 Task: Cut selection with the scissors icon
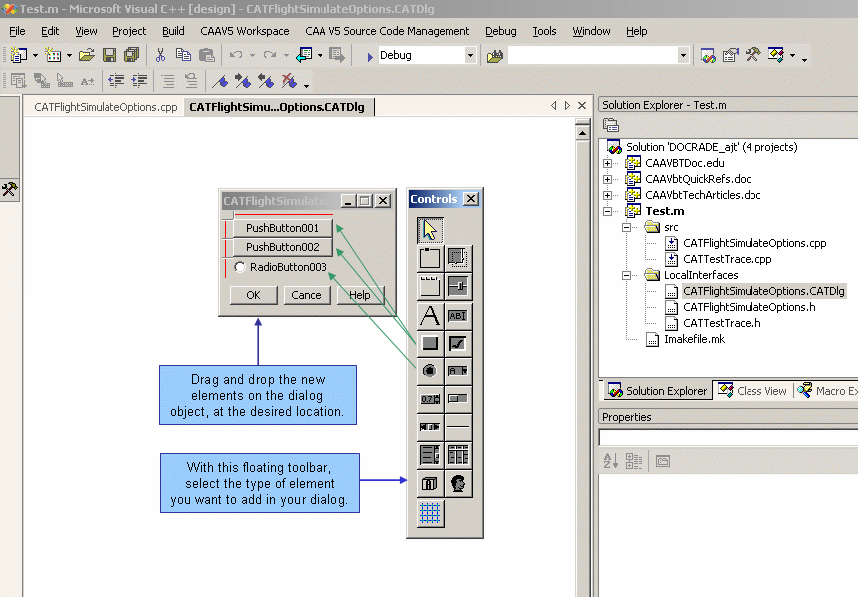160,55
